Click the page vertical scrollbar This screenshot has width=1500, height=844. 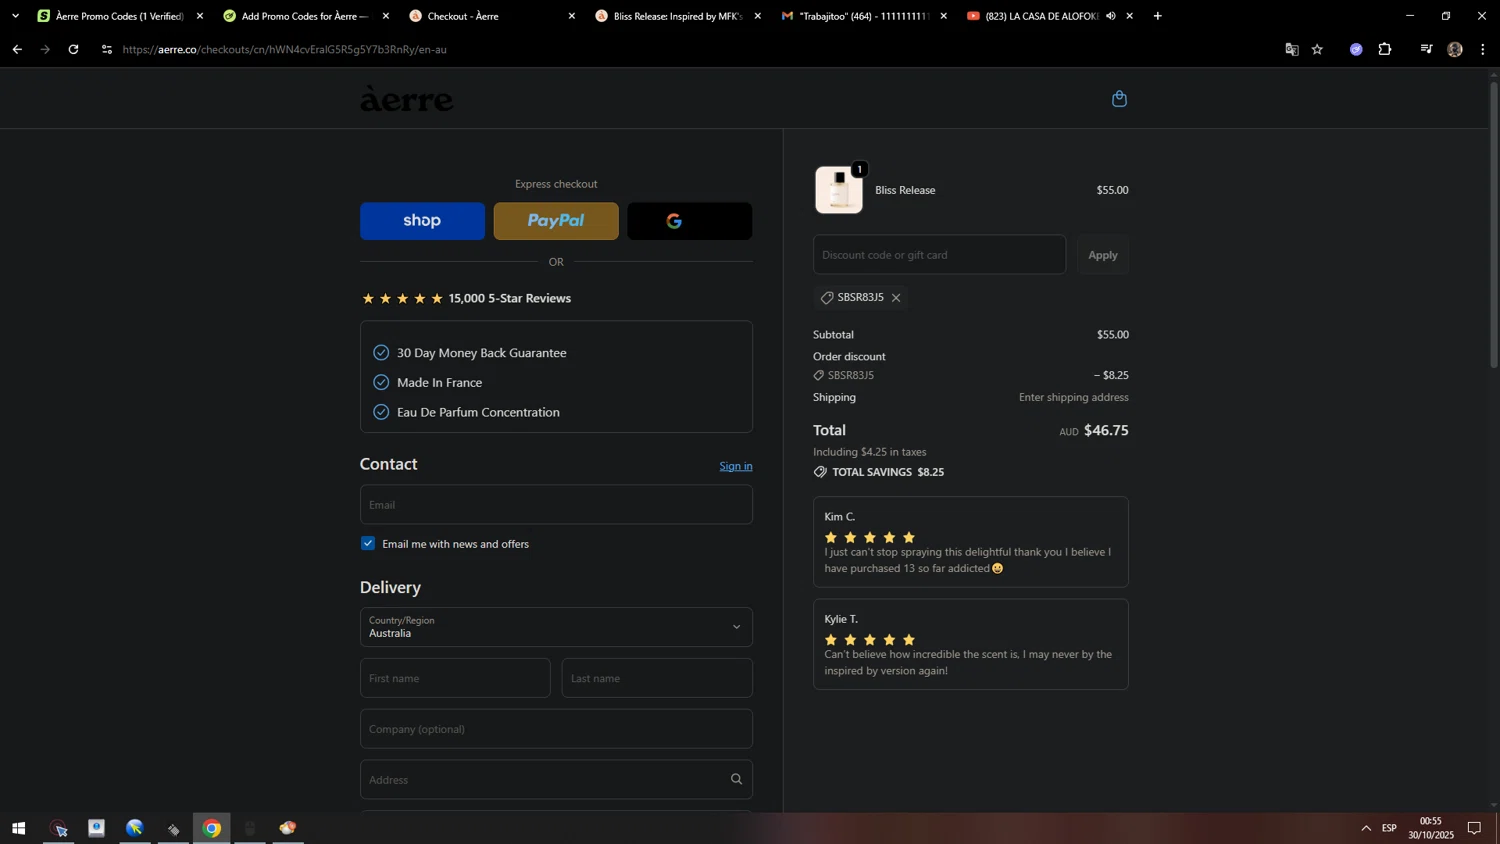[x=1494, y=225]
